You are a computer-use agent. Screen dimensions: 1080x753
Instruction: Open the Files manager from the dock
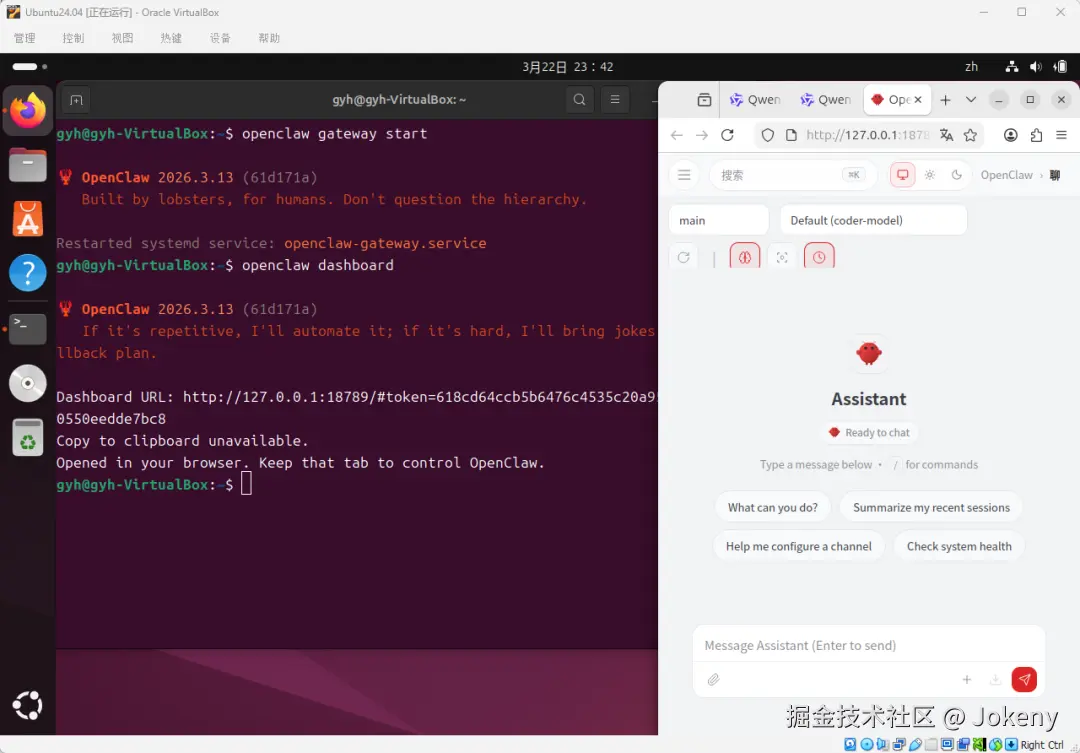pyautogui.click(x=28, y=165)
